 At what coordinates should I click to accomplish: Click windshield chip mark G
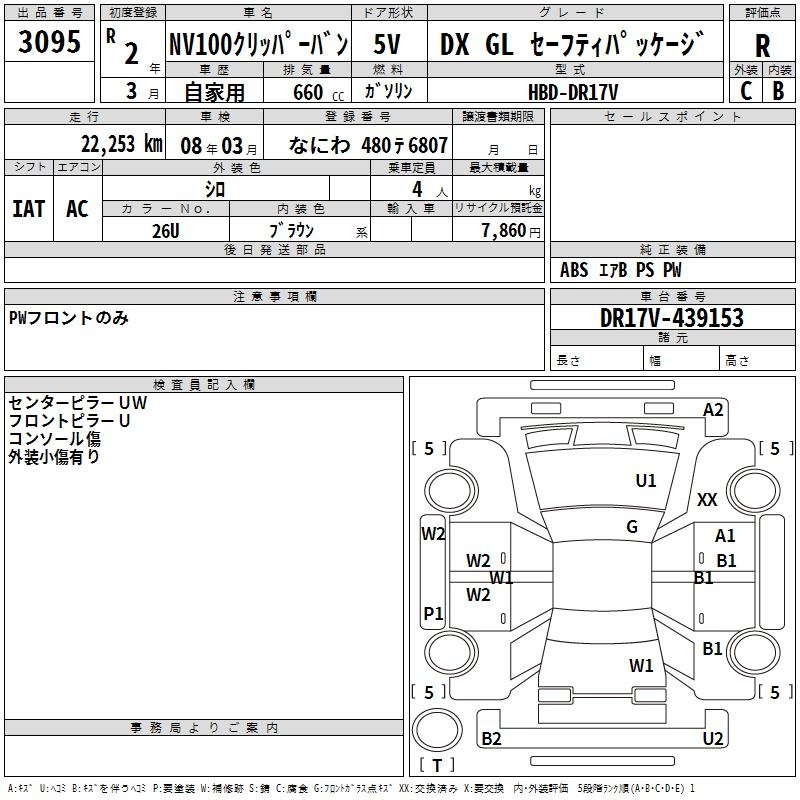632,527
